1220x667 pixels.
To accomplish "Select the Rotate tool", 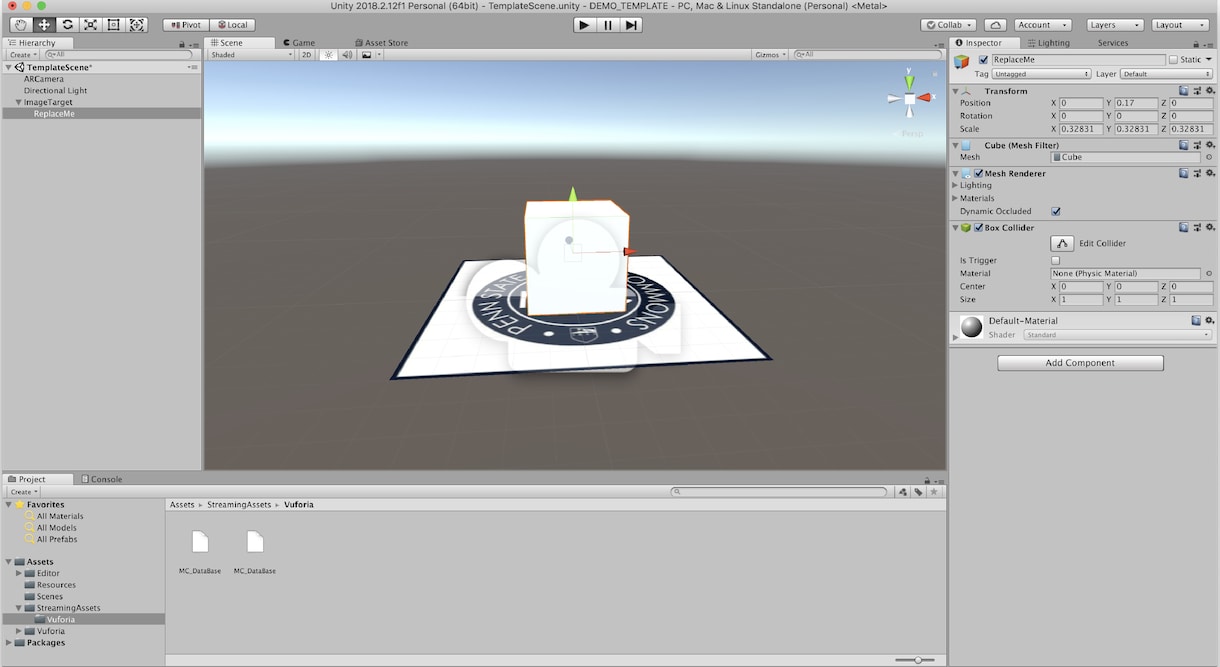I will coord(67,25).
